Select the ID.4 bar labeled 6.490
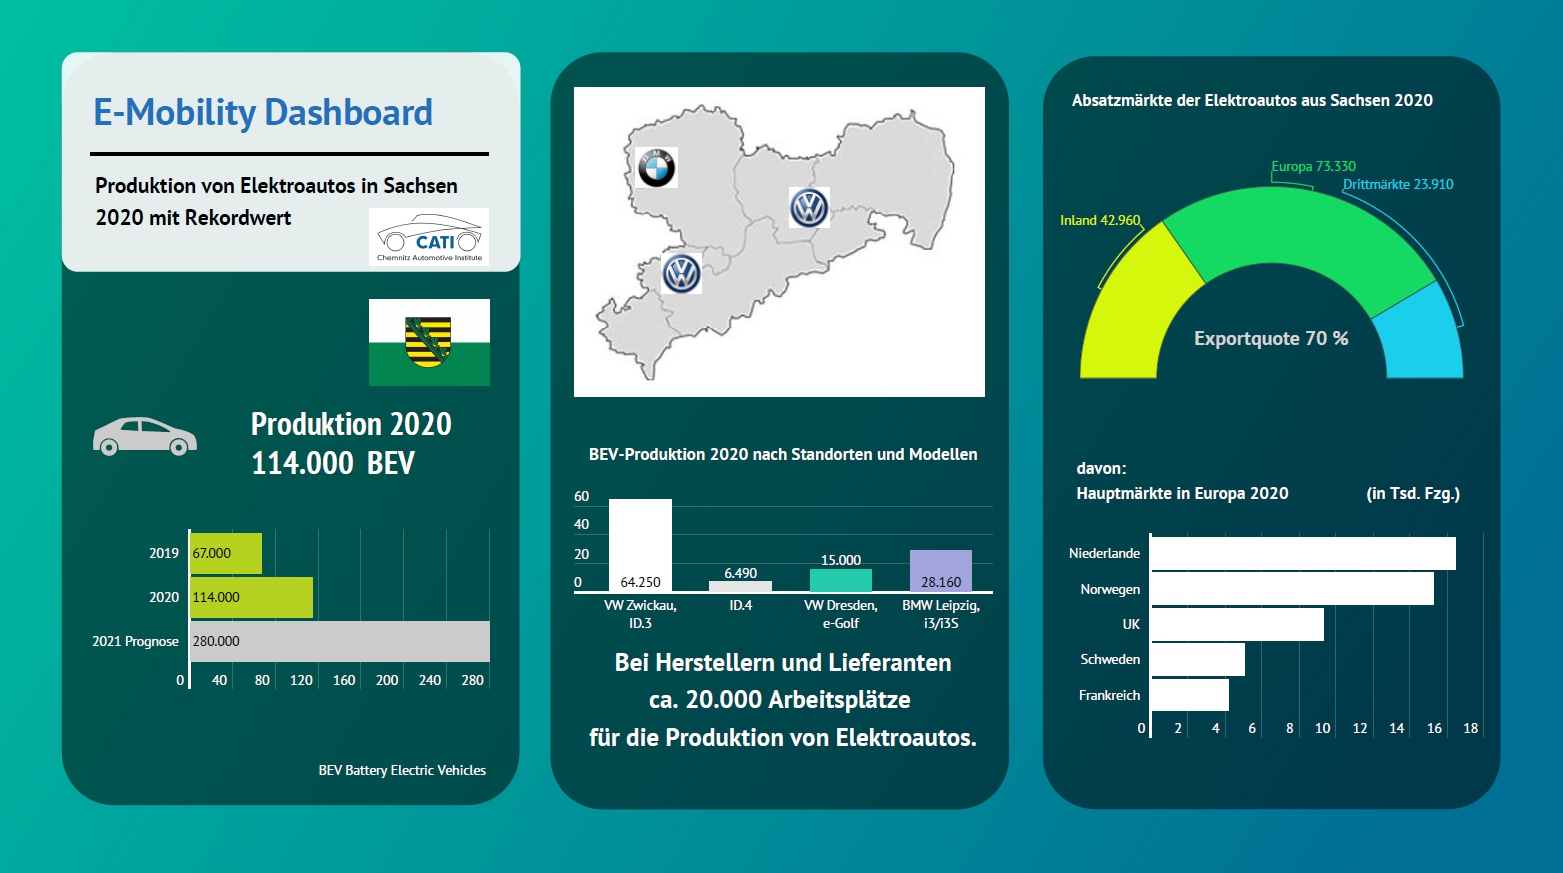Viewport: 1563px width, 873px height. pos(740,586)
